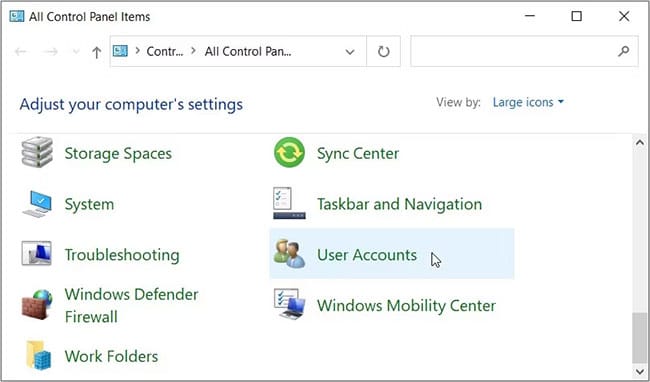This screenshot has height=382, width=650.
Task: Open the Windows Defender Firewall brick wall icon
Action: (x=37, y=305)
